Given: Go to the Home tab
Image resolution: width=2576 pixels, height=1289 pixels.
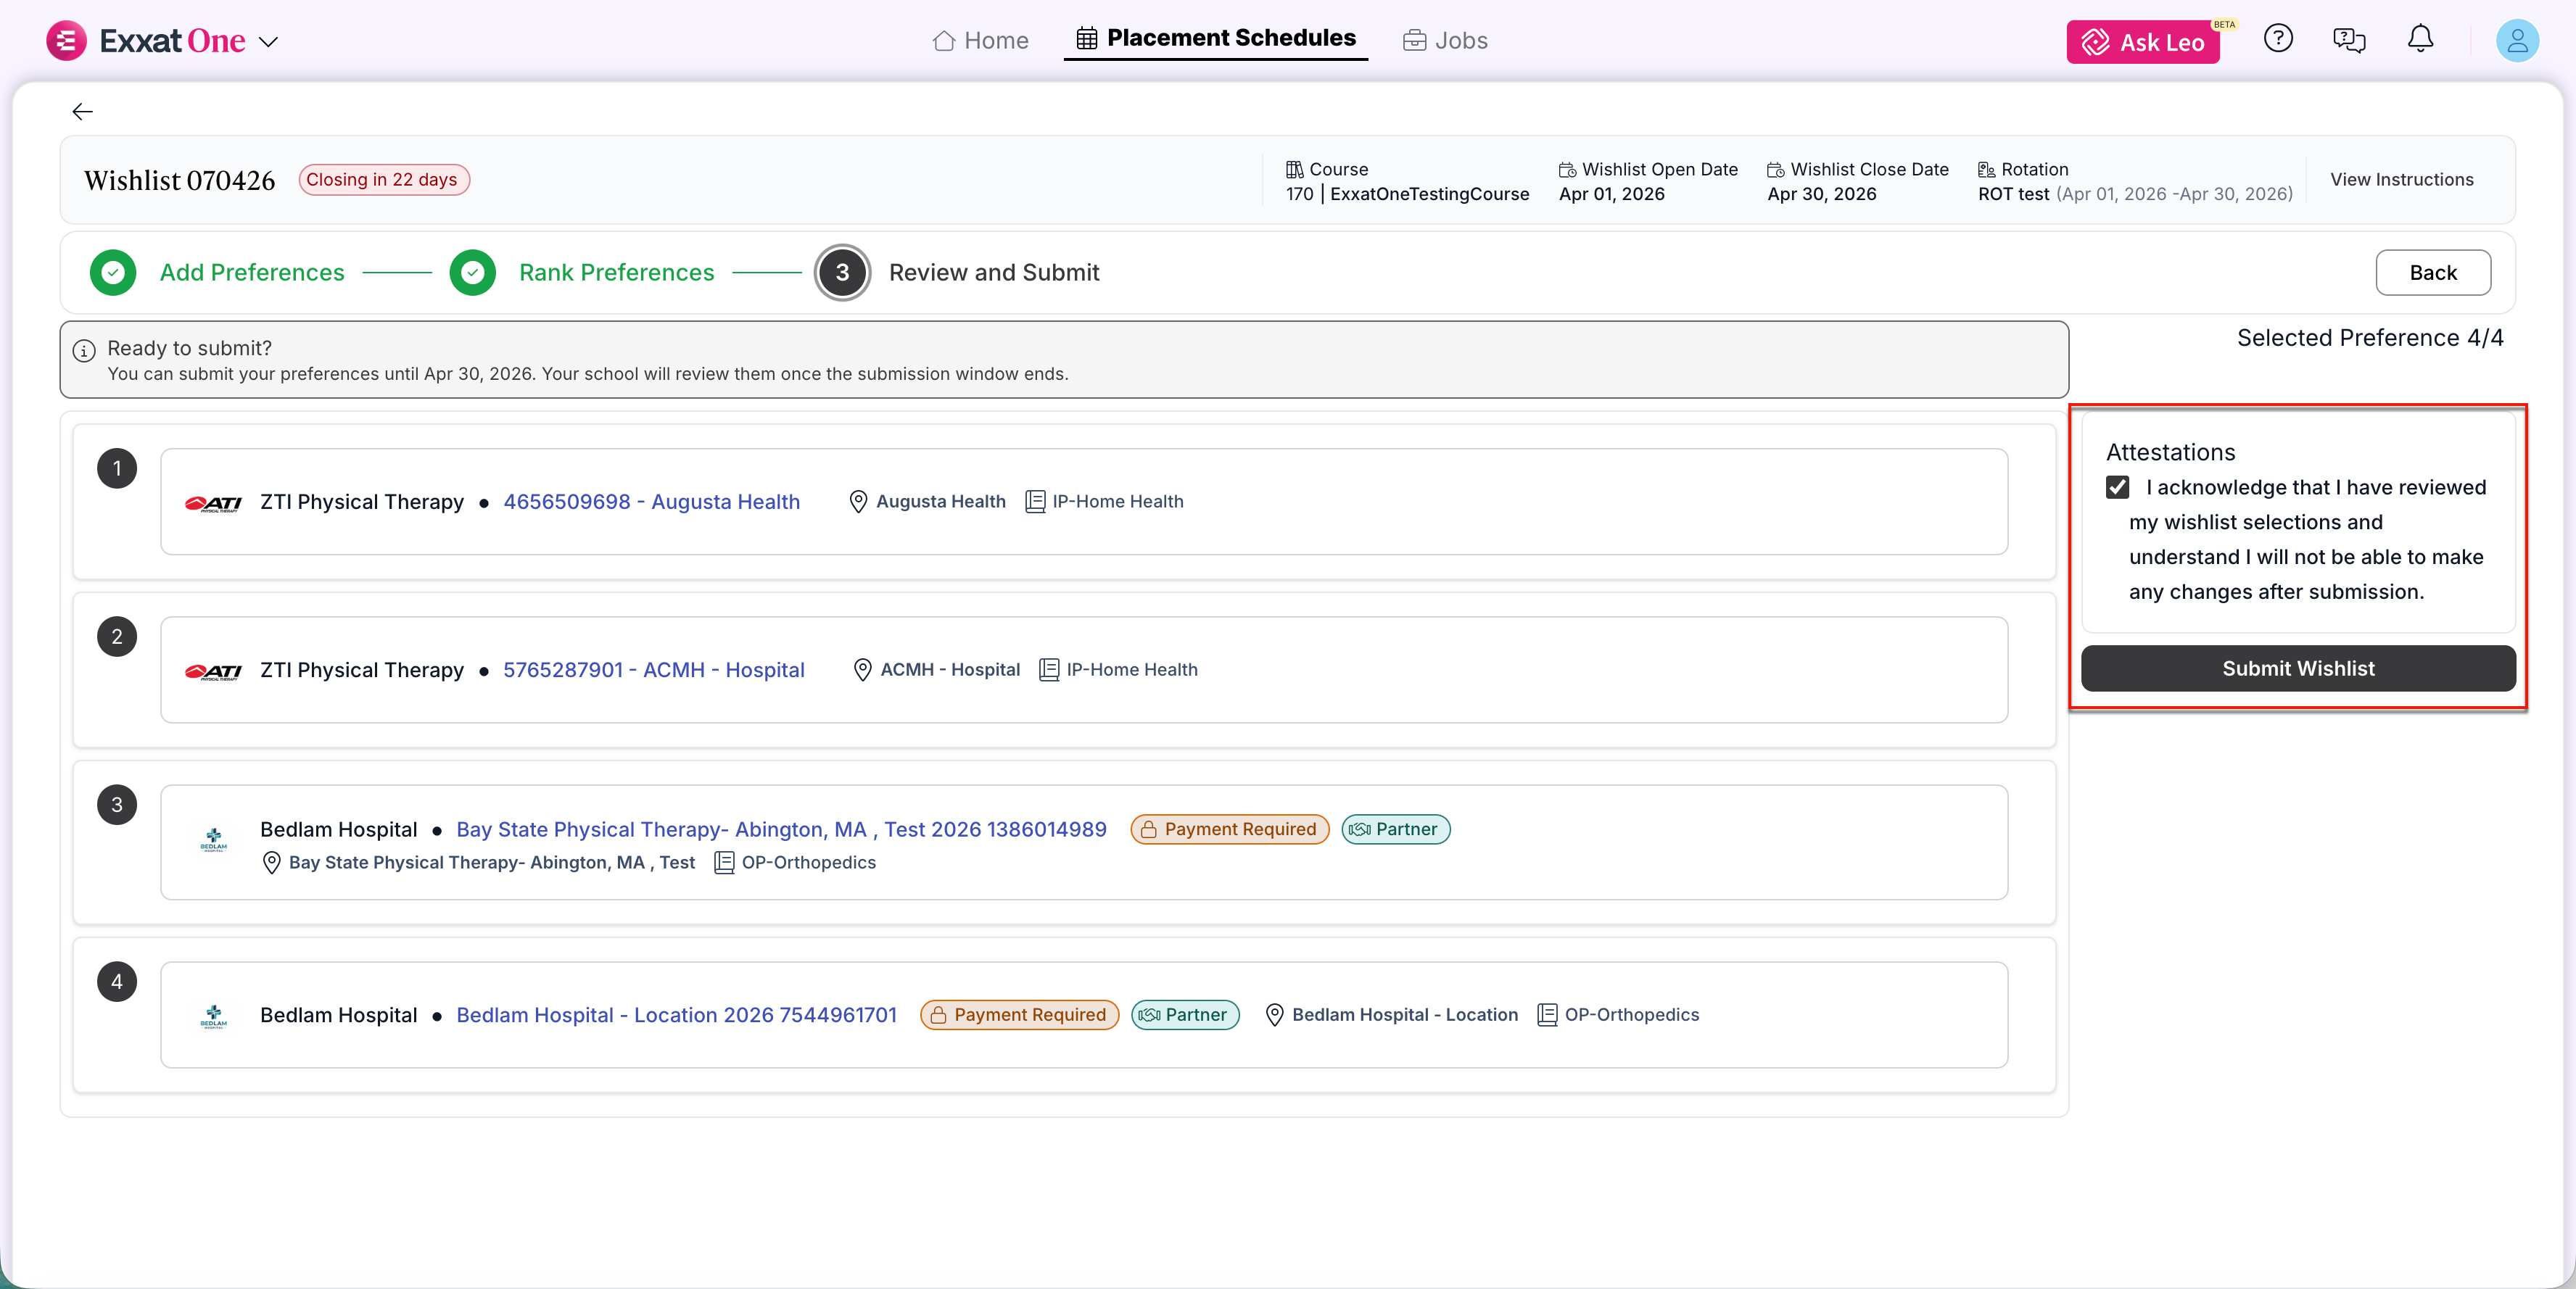Looking at the screenshot, I should 980,41.
